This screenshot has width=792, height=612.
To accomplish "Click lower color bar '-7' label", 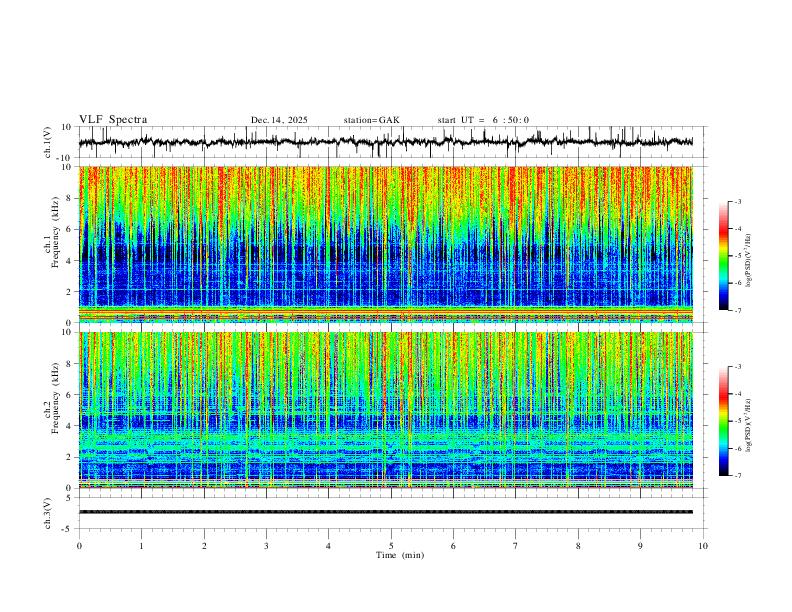I will point(737,475).
